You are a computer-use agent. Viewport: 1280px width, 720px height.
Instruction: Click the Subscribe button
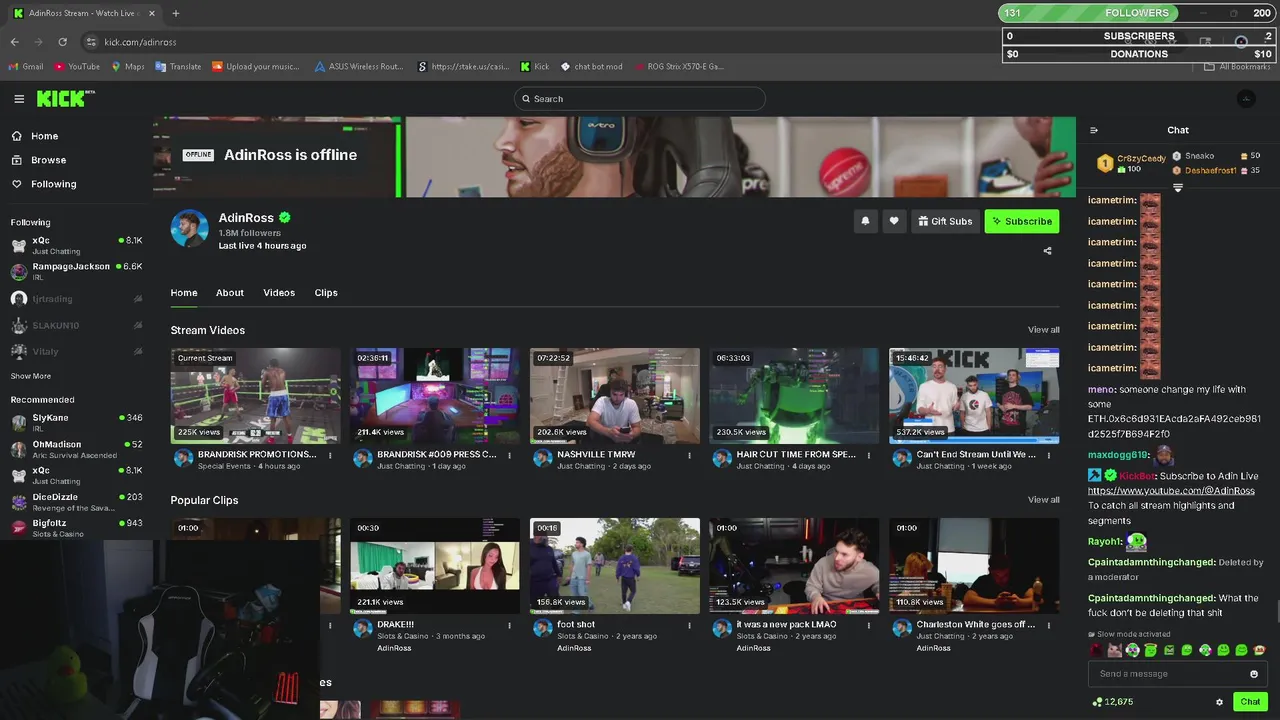1021,221
